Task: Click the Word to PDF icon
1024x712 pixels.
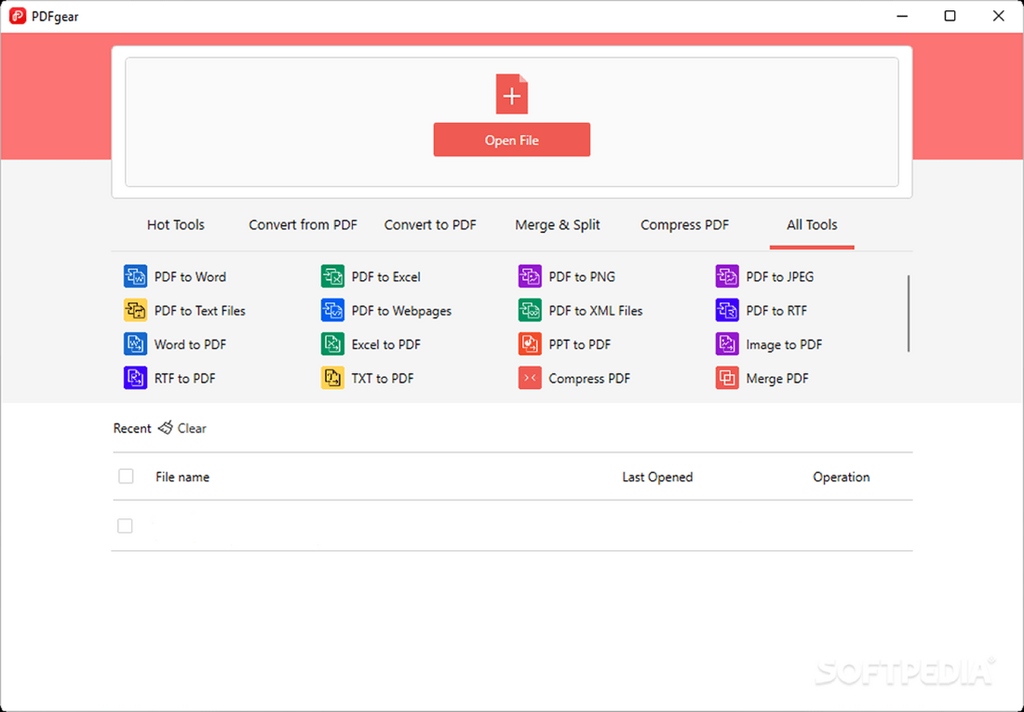Action: coord(135,344)
